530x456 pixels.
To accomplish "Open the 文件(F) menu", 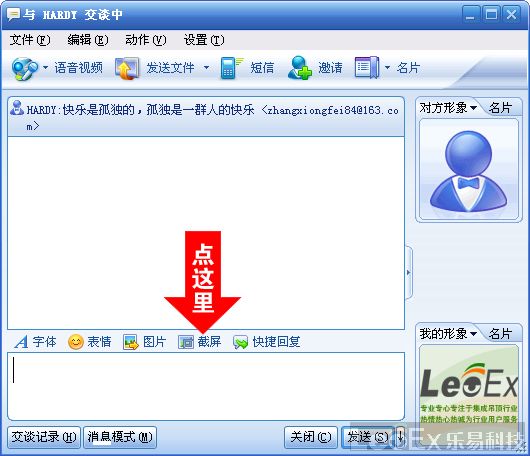I will [x=30, y=40].
